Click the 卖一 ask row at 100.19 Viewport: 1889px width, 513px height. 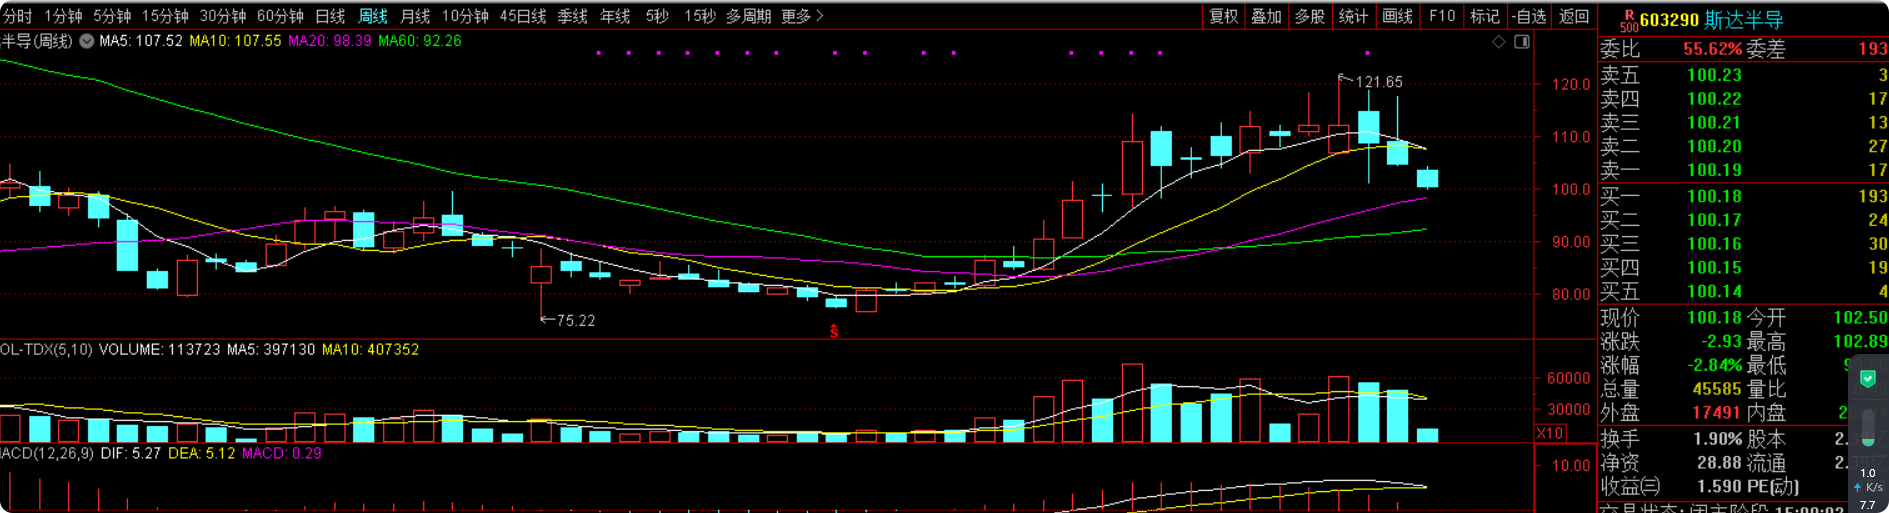1744,170
